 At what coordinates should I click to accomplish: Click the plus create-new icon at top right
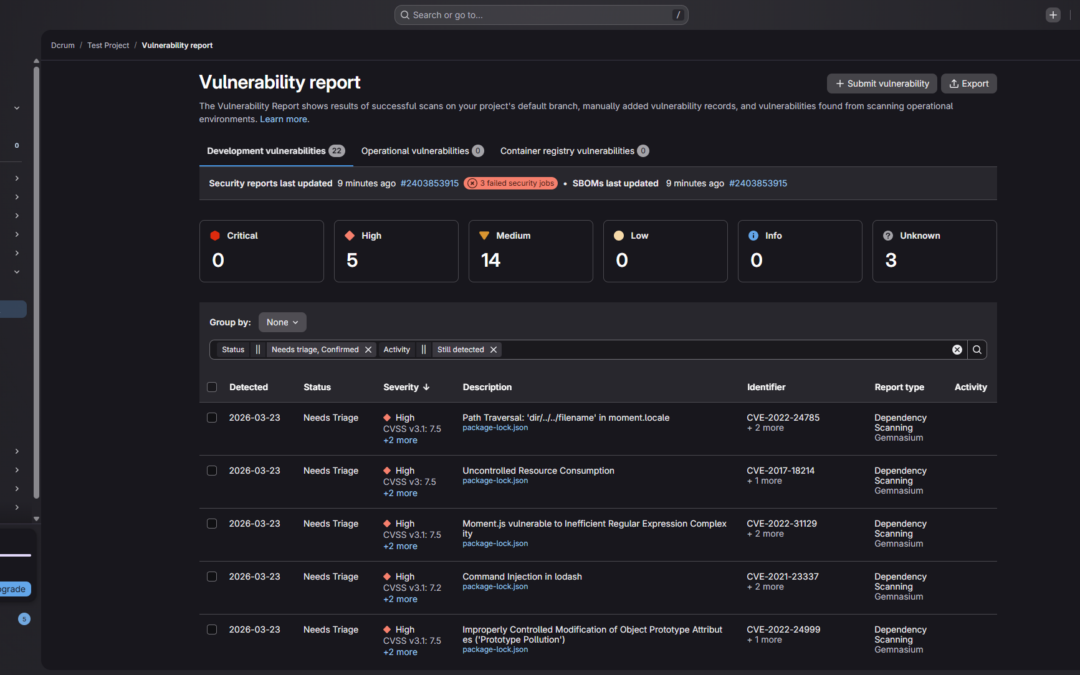tap(1052, 15)
